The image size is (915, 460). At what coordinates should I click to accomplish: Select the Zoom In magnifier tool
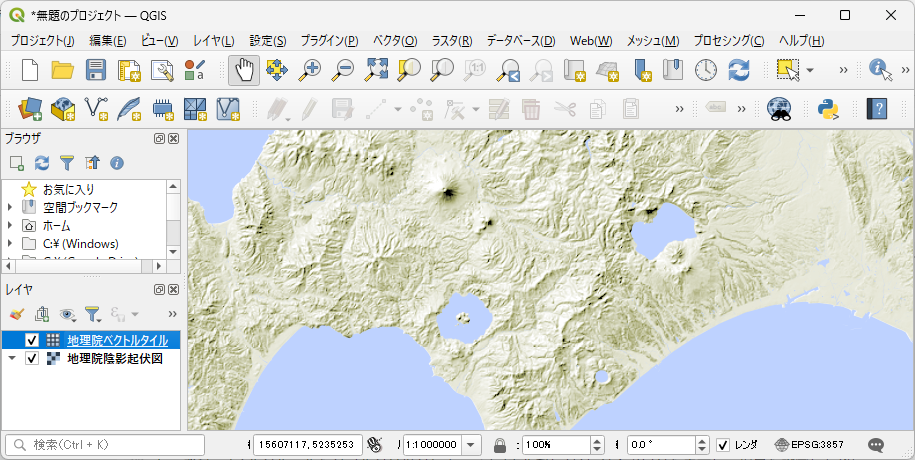309,70
